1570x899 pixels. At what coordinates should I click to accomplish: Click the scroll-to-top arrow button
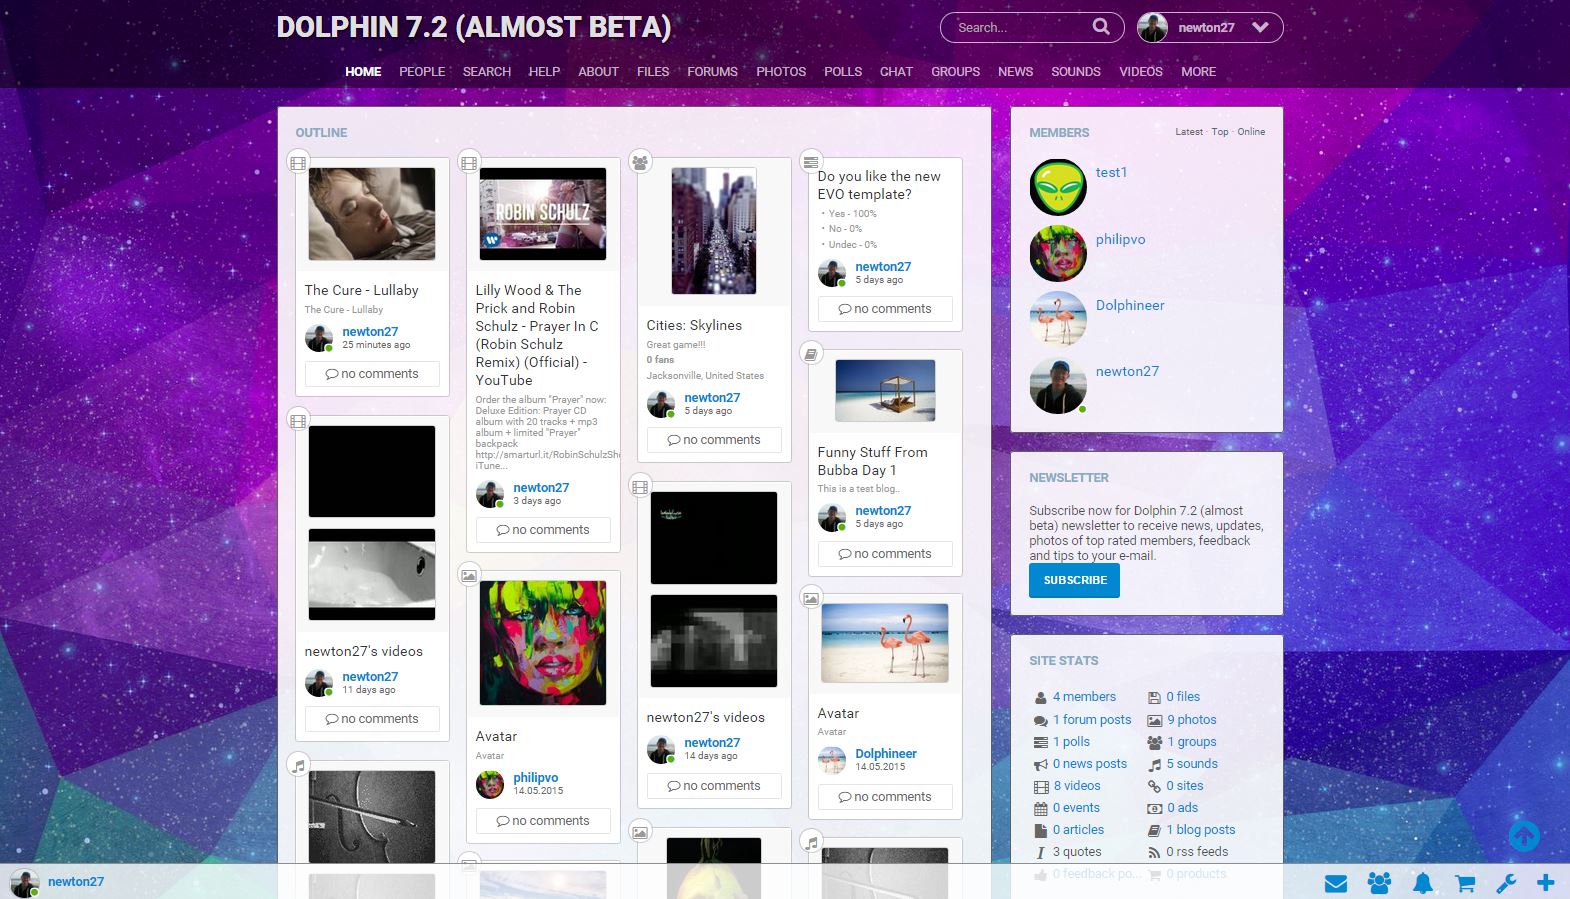point(1524,836)
